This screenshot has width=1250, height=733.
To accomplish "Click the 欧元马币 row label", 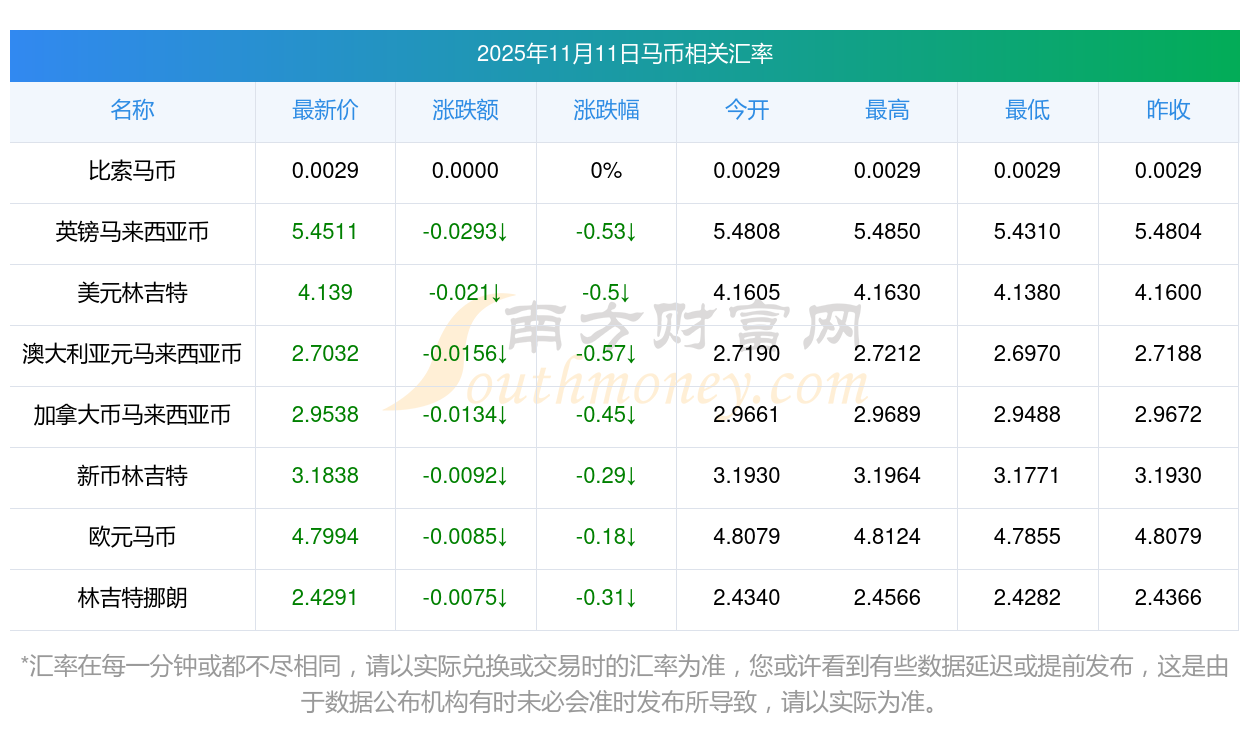I will (132, 537).
